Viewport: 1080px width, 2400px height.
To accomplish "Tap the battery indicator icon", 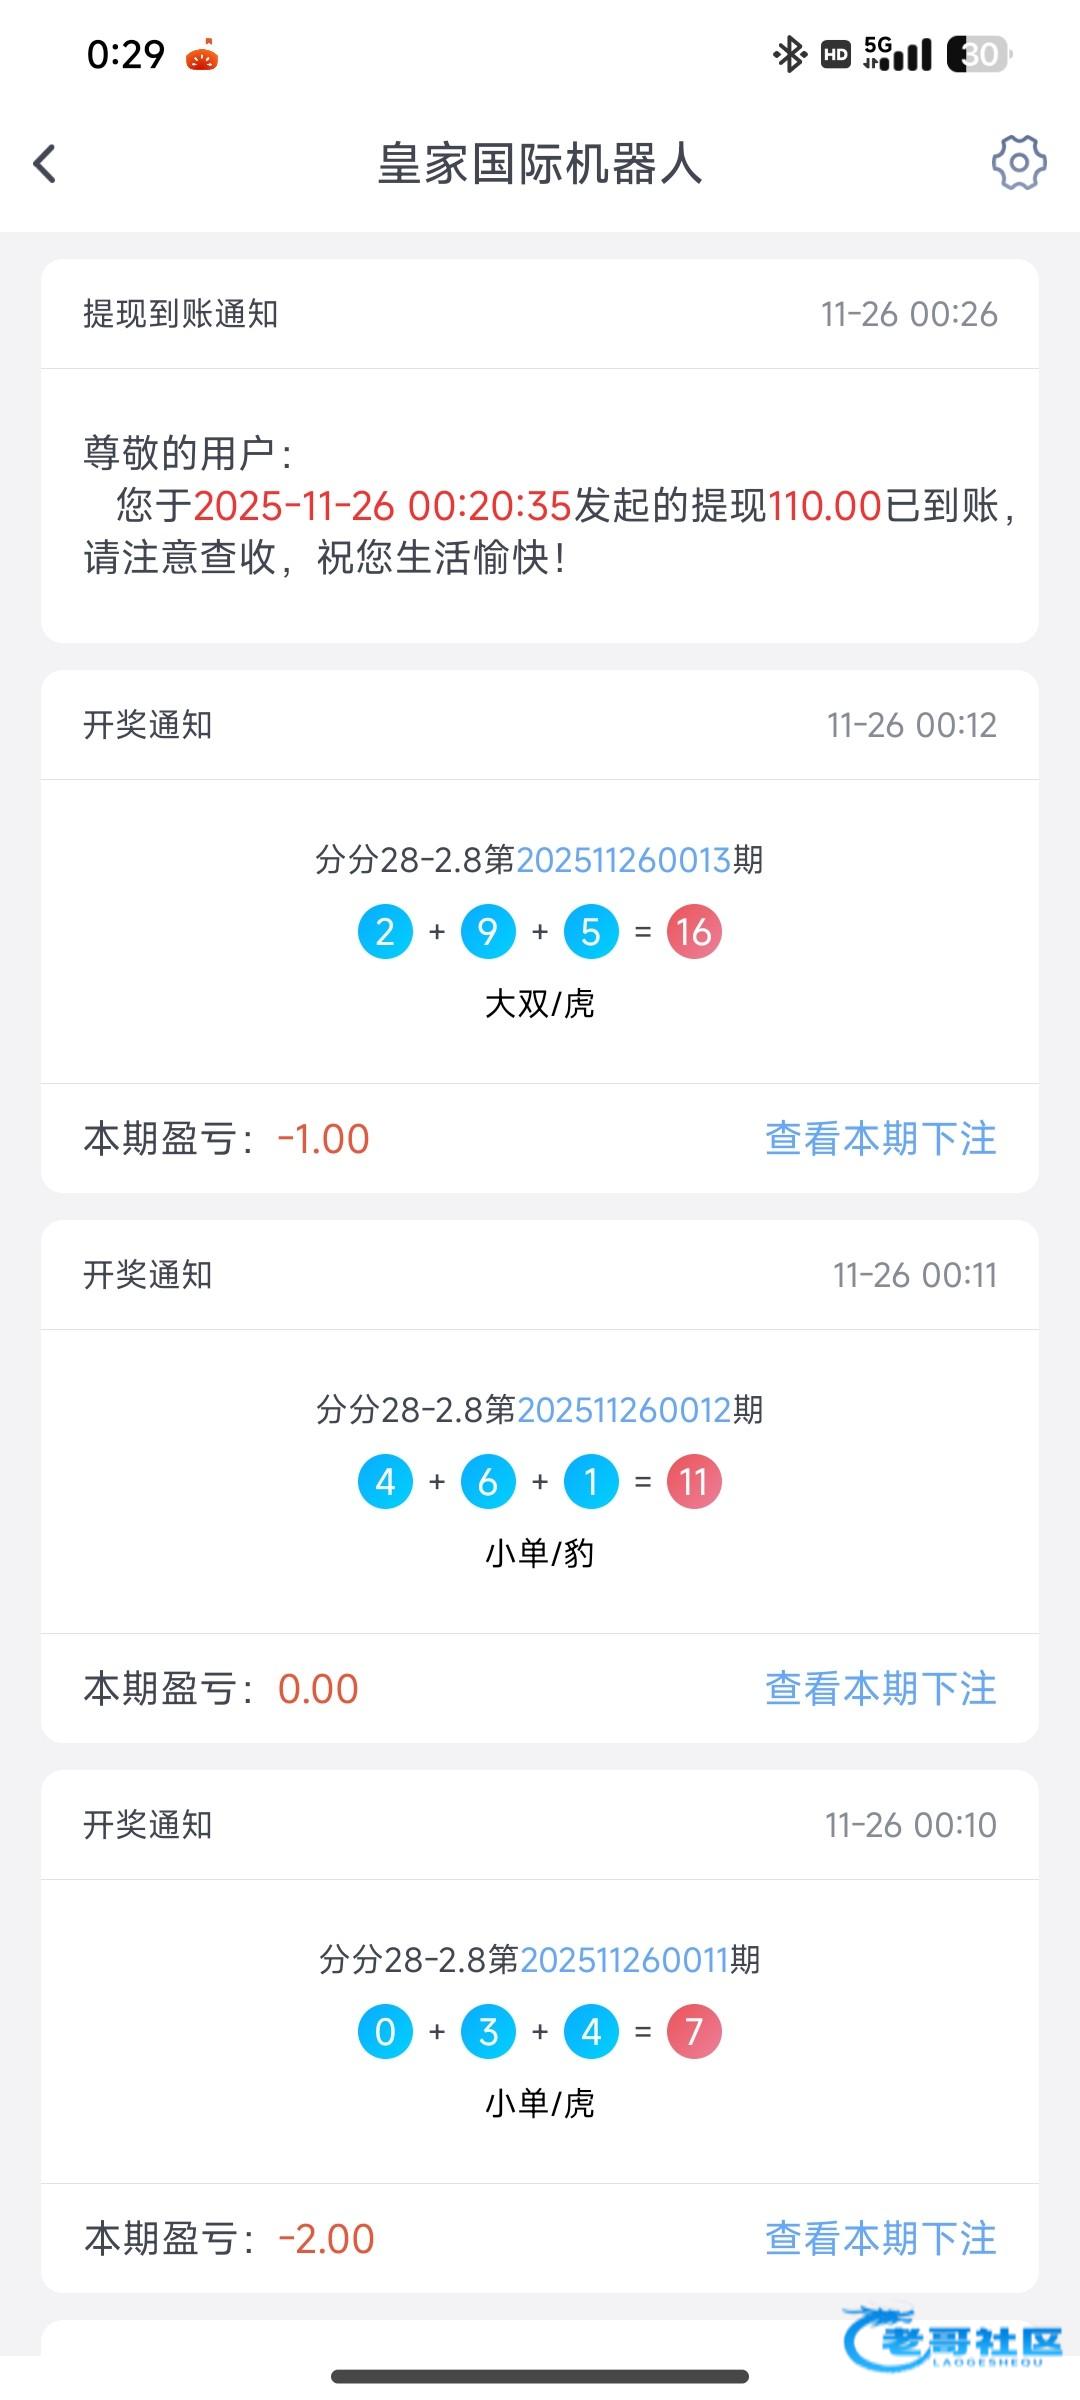I will click(979, 54).
